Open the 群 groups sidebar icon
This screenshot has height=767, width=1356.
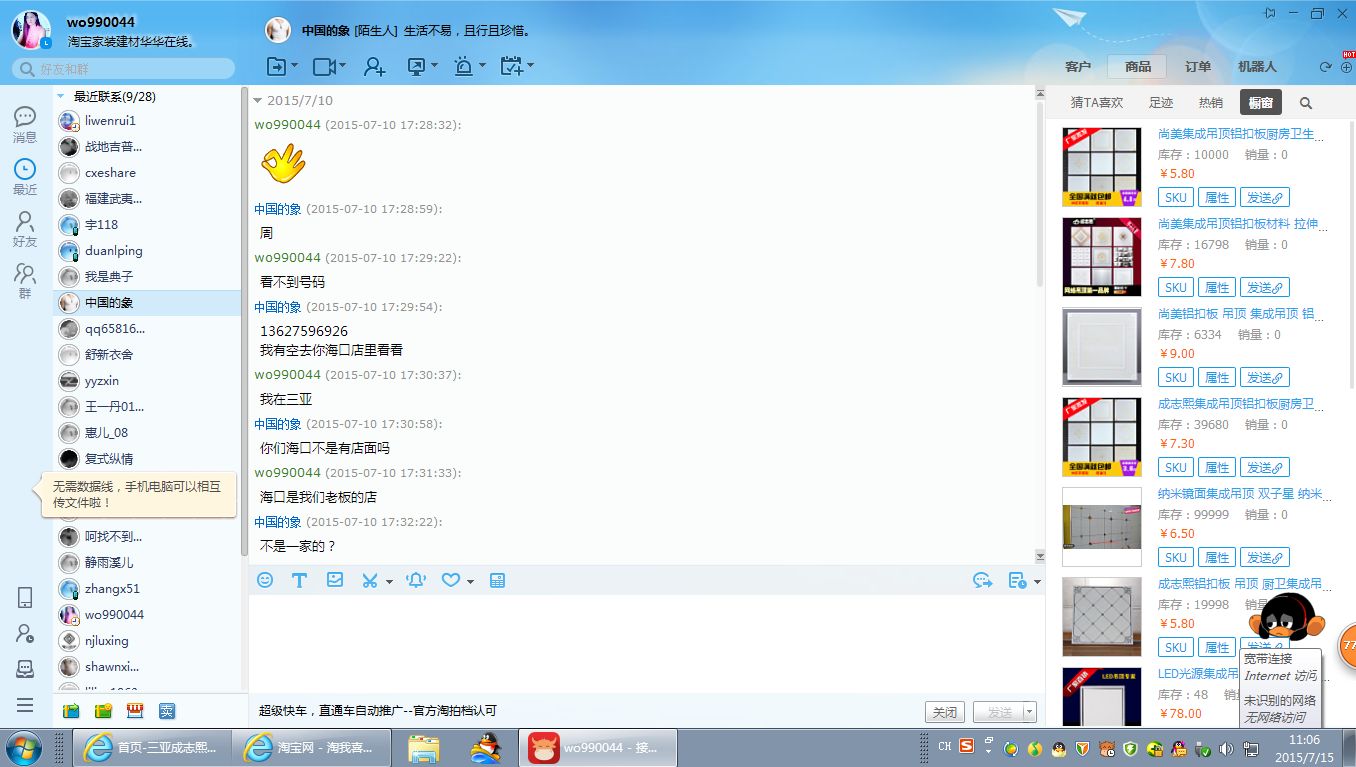pyautogui.click(x=25, y=280)
